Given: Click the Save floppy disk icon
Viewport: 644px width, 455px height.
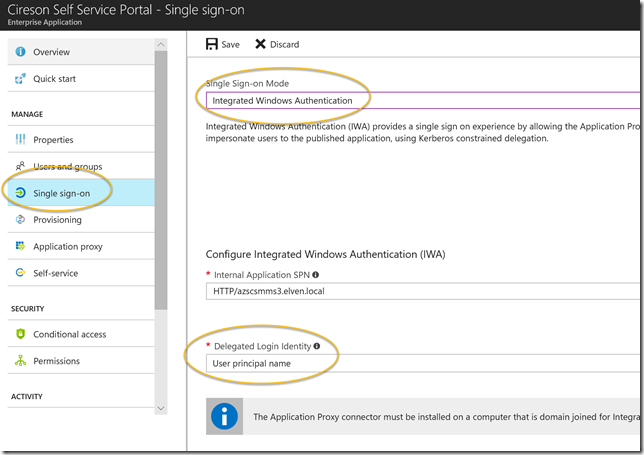Looking at the screenshot, I should pyautogui.click(x=212, y=44).
